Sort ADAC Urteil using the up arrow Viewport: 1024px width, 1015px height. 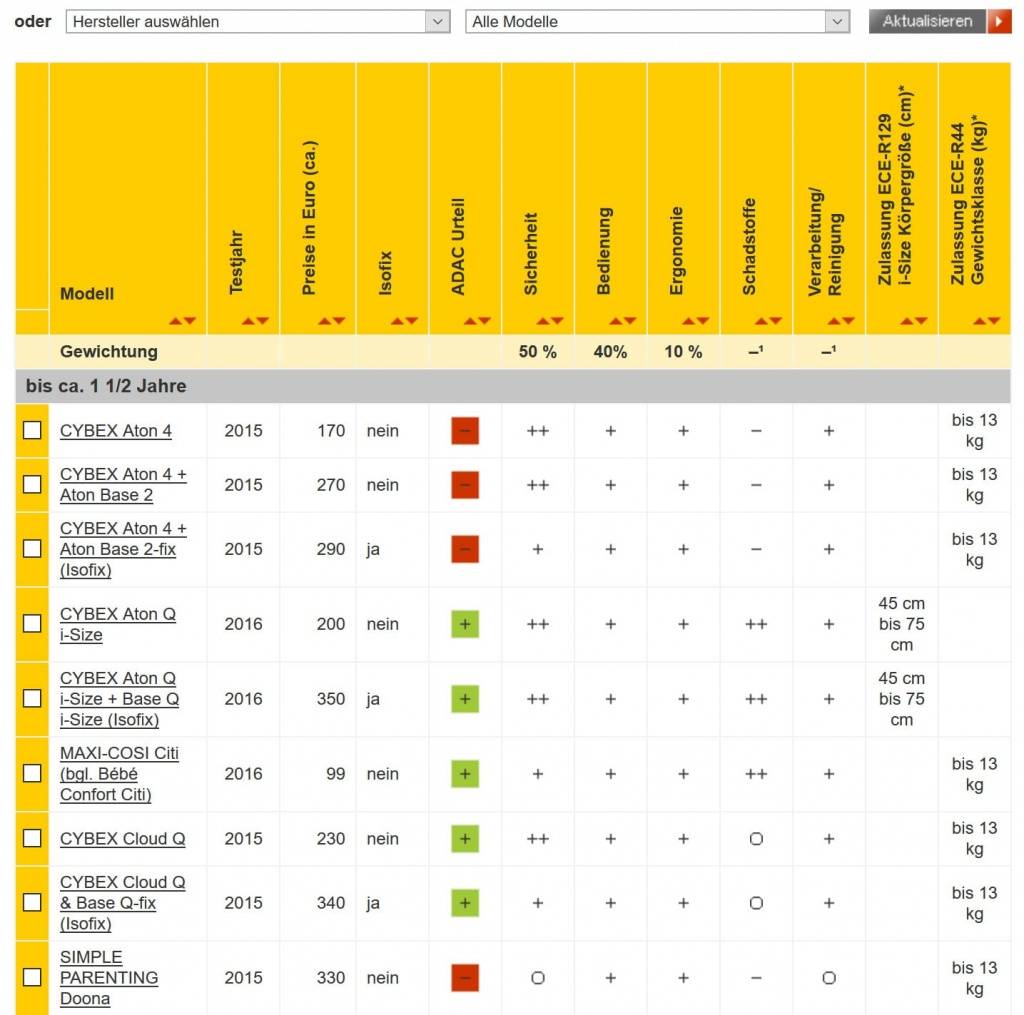click(x=470, y=321)
